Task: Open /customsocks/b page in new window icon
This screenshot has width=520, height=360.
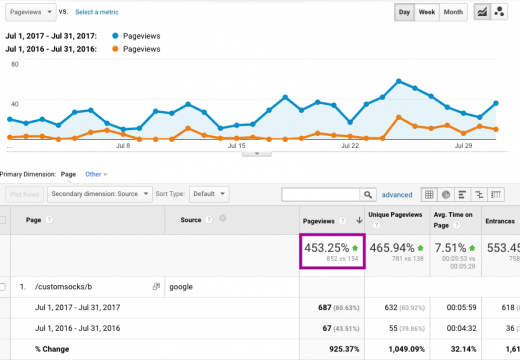Action: click(156, 286)
